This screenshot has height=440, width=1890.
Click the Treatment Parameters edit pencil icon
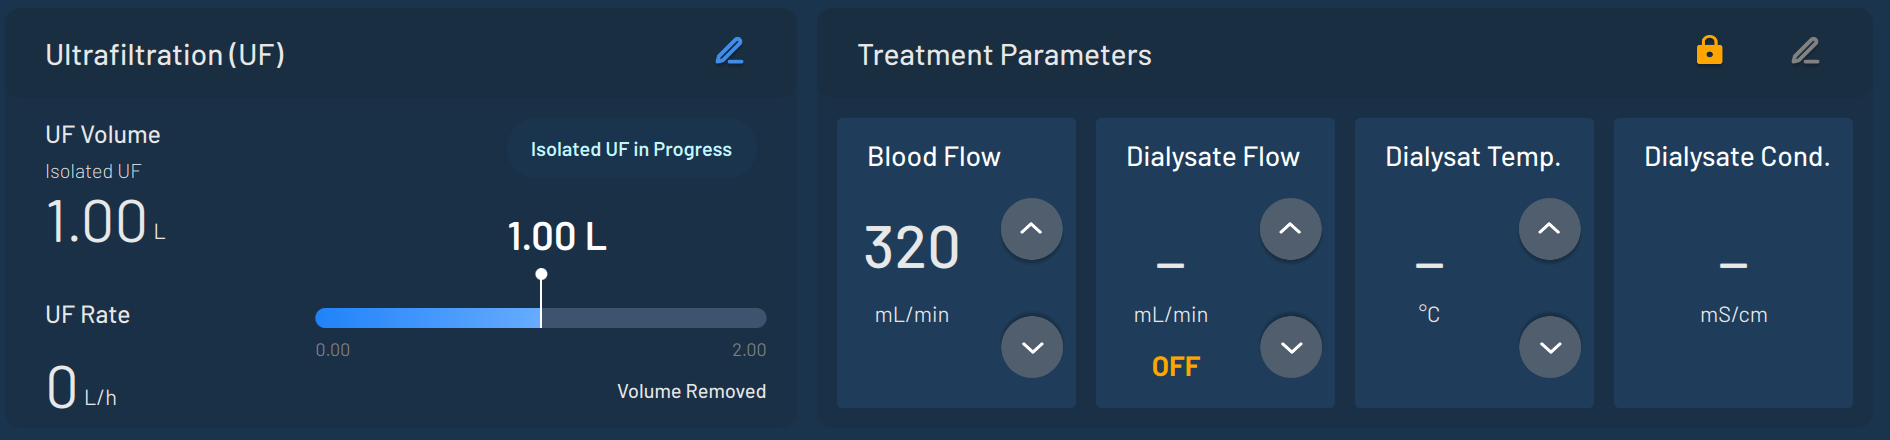click(x=1805, y=51)
